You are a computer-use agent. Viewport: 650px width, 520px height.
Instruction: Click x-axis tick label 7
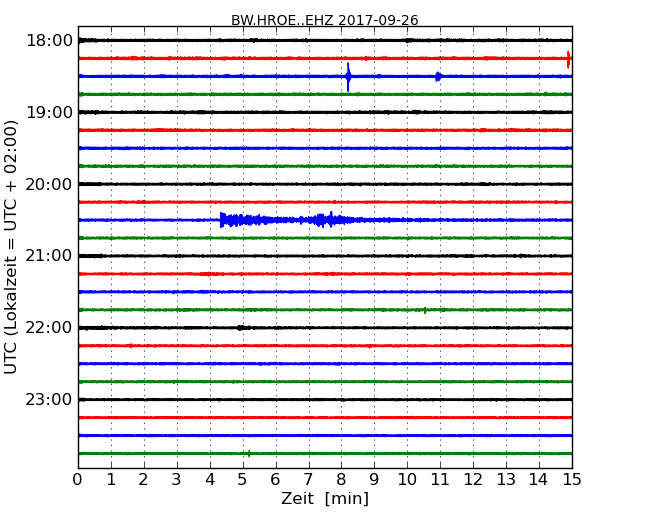click(x=308, y=480)
